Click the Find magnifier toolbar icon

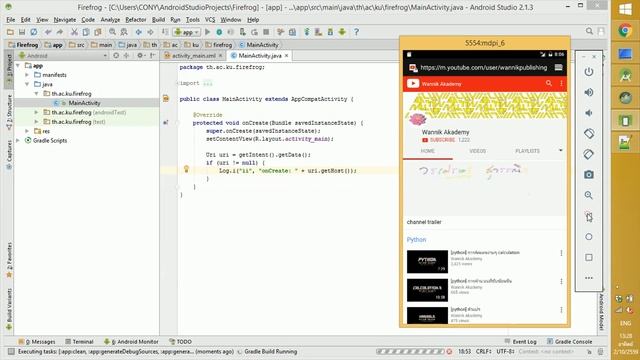click(x=112, y=32)
